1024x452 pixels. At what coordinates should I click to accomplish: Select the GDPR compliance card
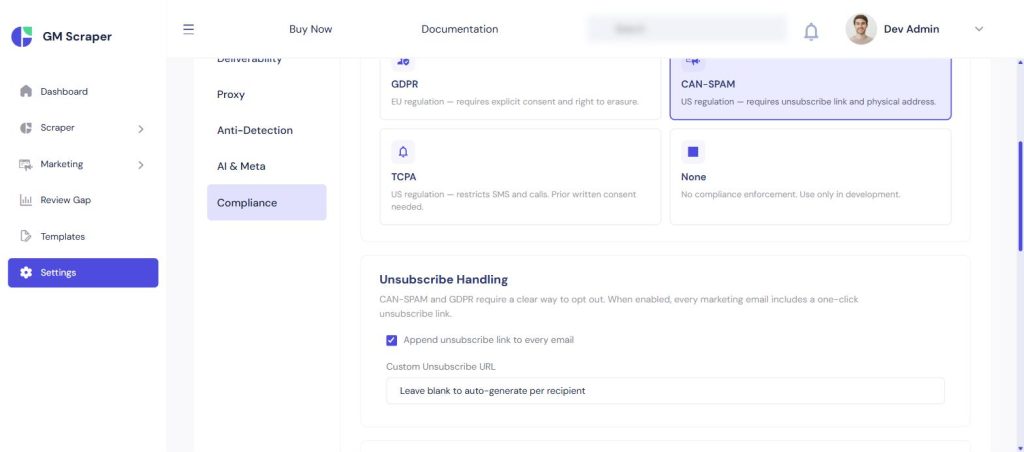click(520, 88)
